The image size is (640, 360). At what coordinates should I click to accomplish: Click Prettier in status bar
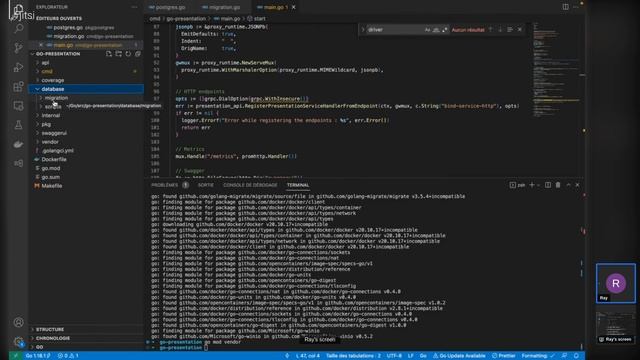503,356
